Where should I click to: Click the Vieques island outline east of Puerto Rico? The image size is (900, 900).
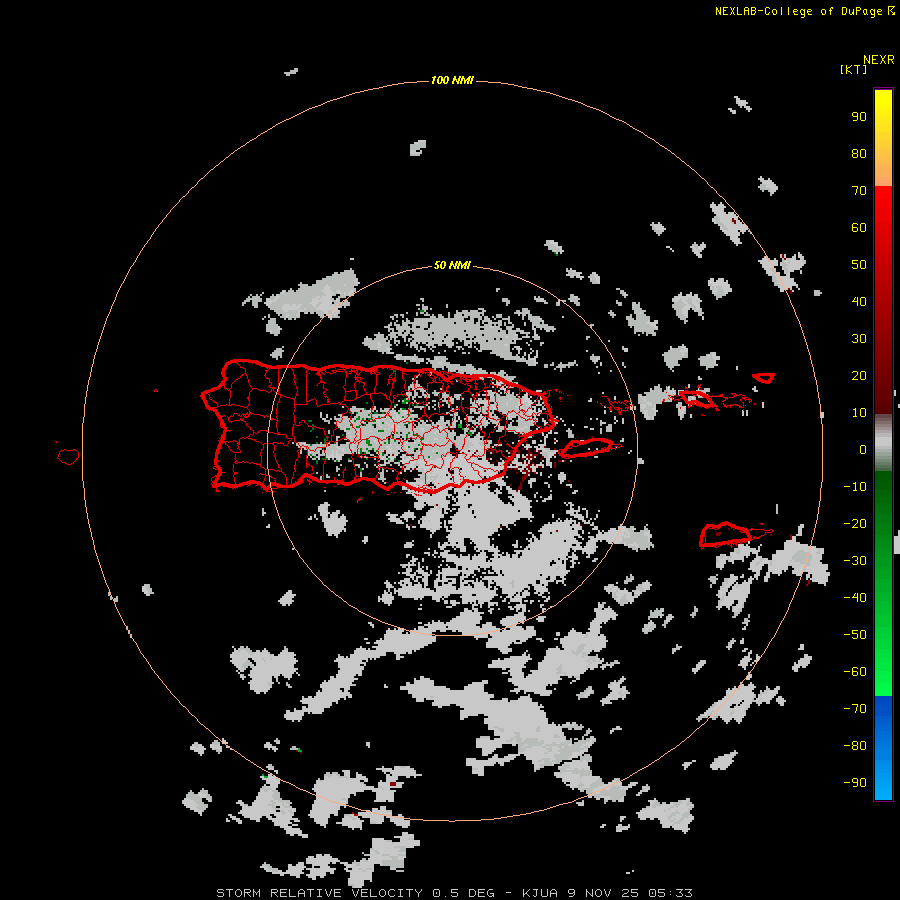click(x=589, y=447)
